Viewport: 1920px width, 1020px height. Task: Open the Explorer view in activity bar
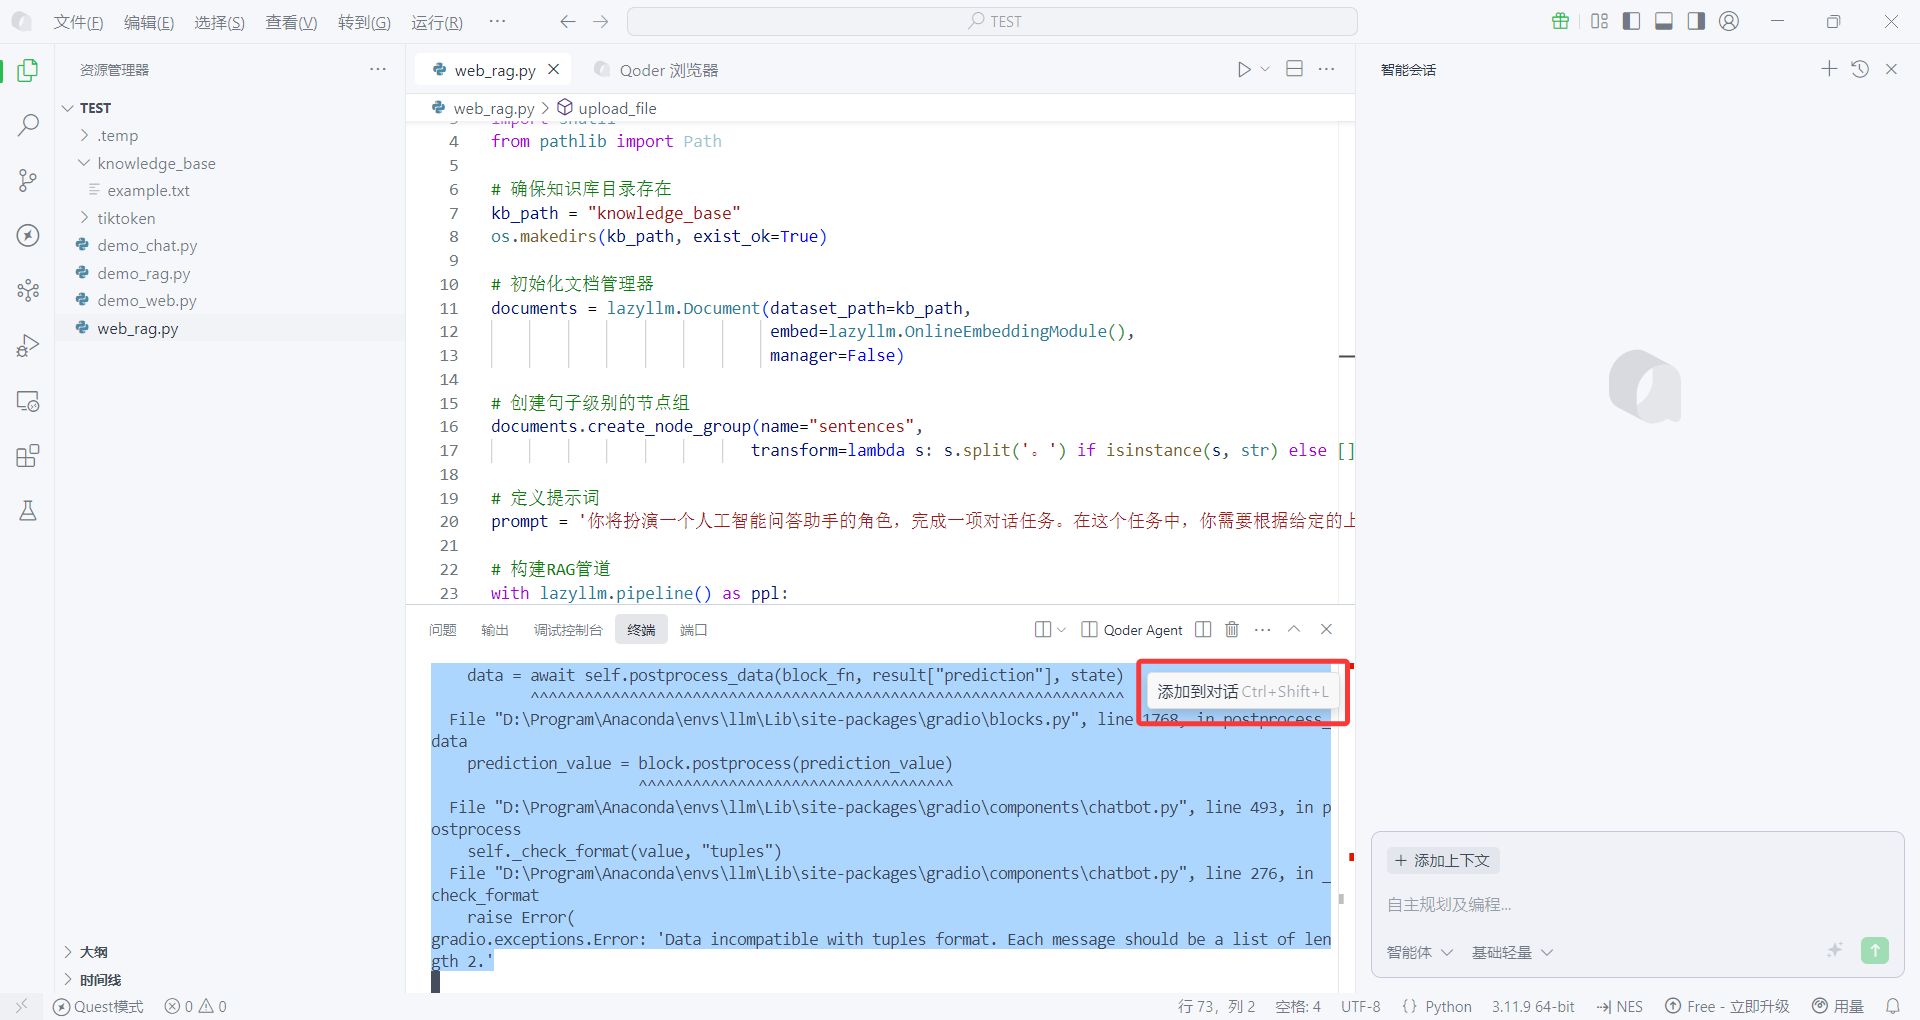28,70
